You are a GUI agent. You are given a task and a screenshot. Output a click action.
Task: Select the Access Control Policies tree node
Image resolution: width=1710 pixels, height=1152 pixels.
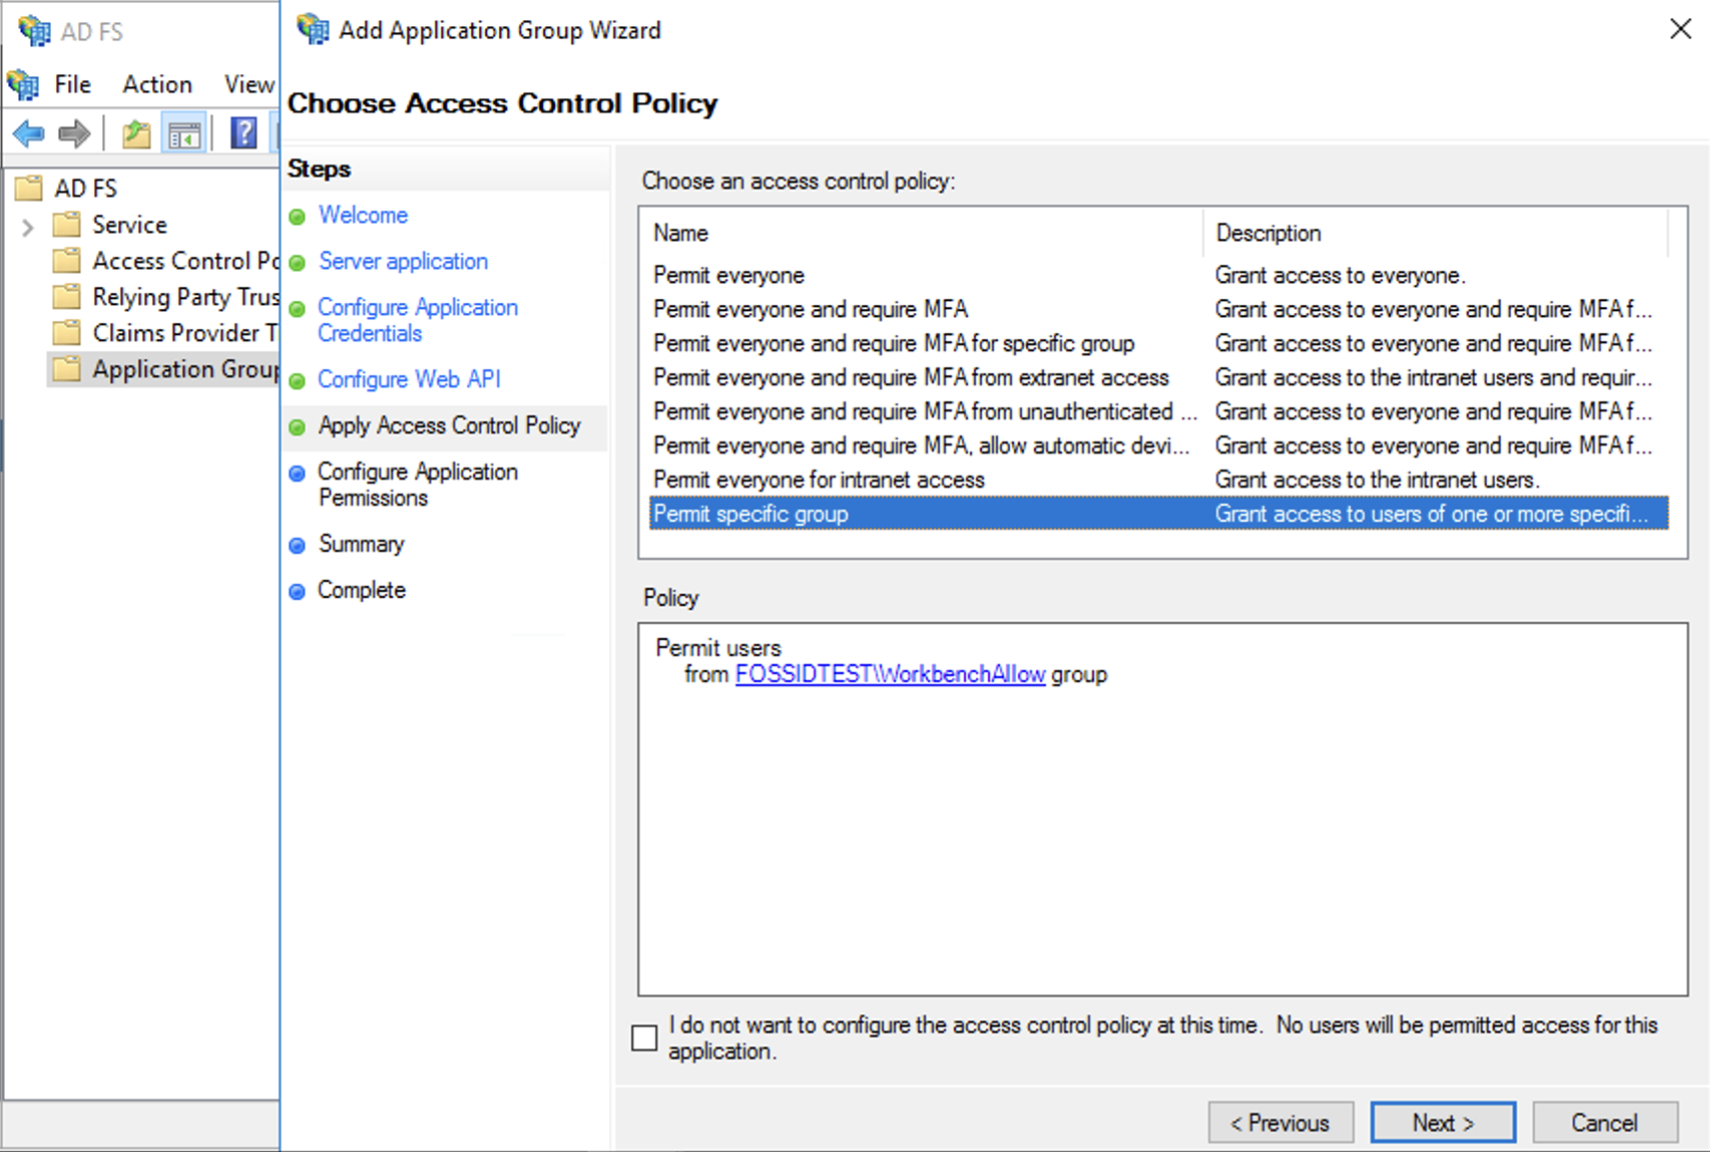point(185,260)
